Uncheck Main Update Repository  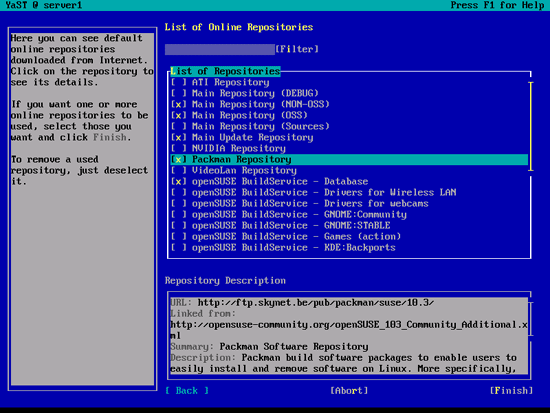pos(179,138)
